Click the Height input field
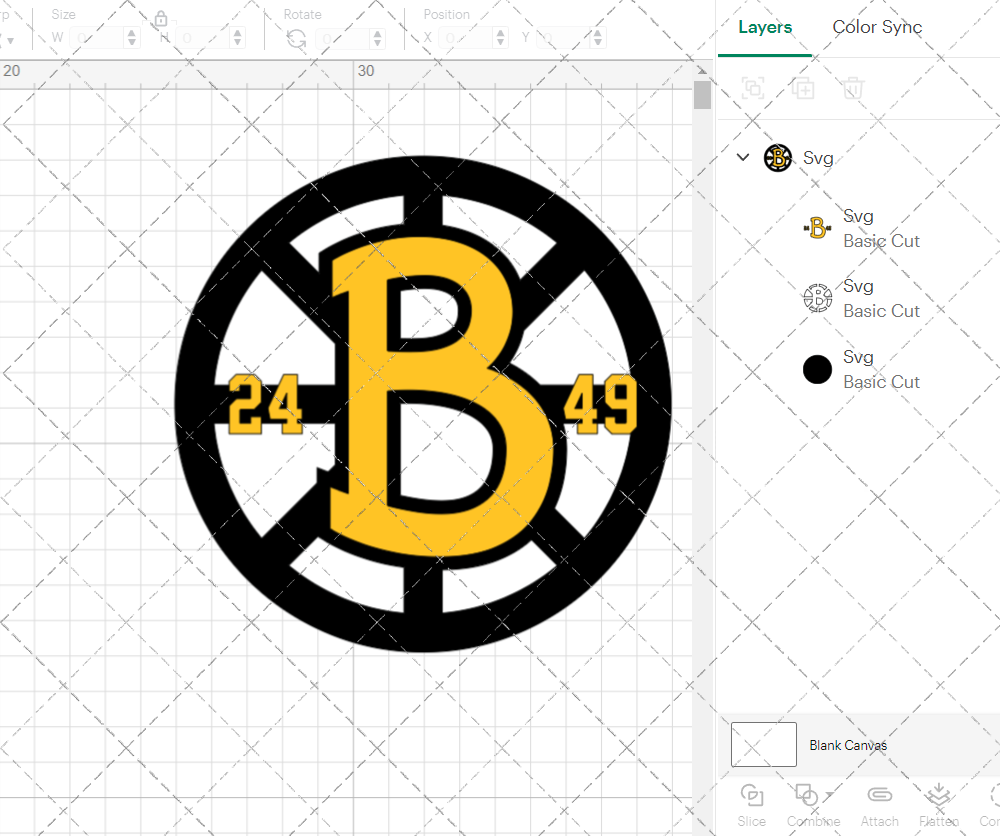The image size is (1000, 836). point(203,38)
